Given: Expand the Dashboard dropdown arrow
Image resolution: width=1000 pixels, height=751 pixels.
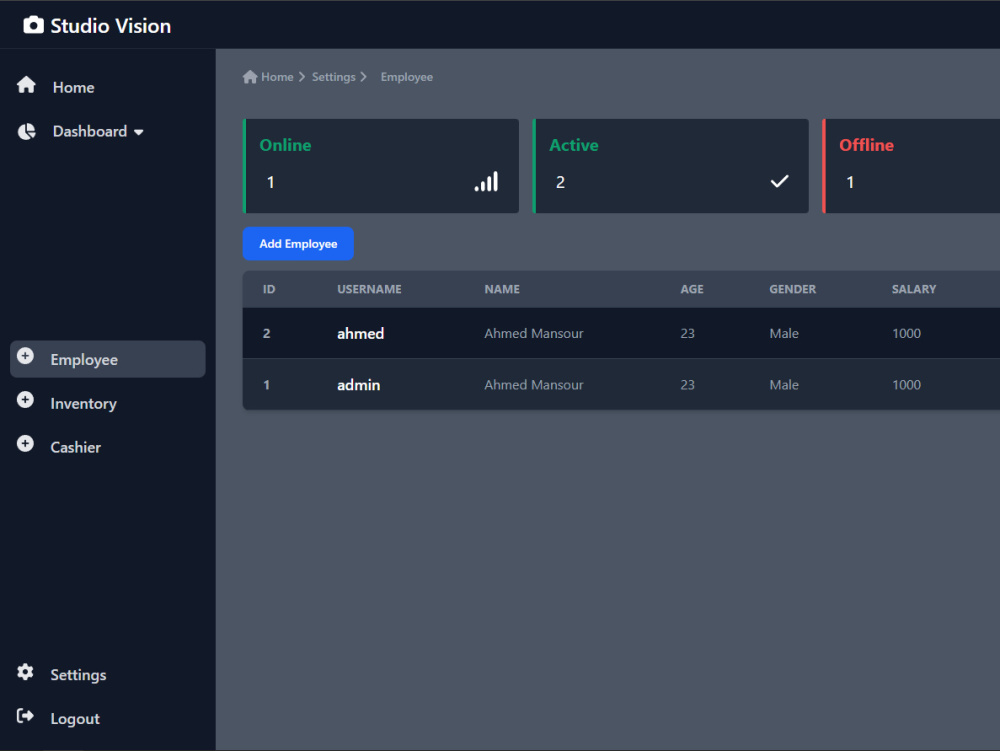Looking at the screenshot, I should click(138, 132).
